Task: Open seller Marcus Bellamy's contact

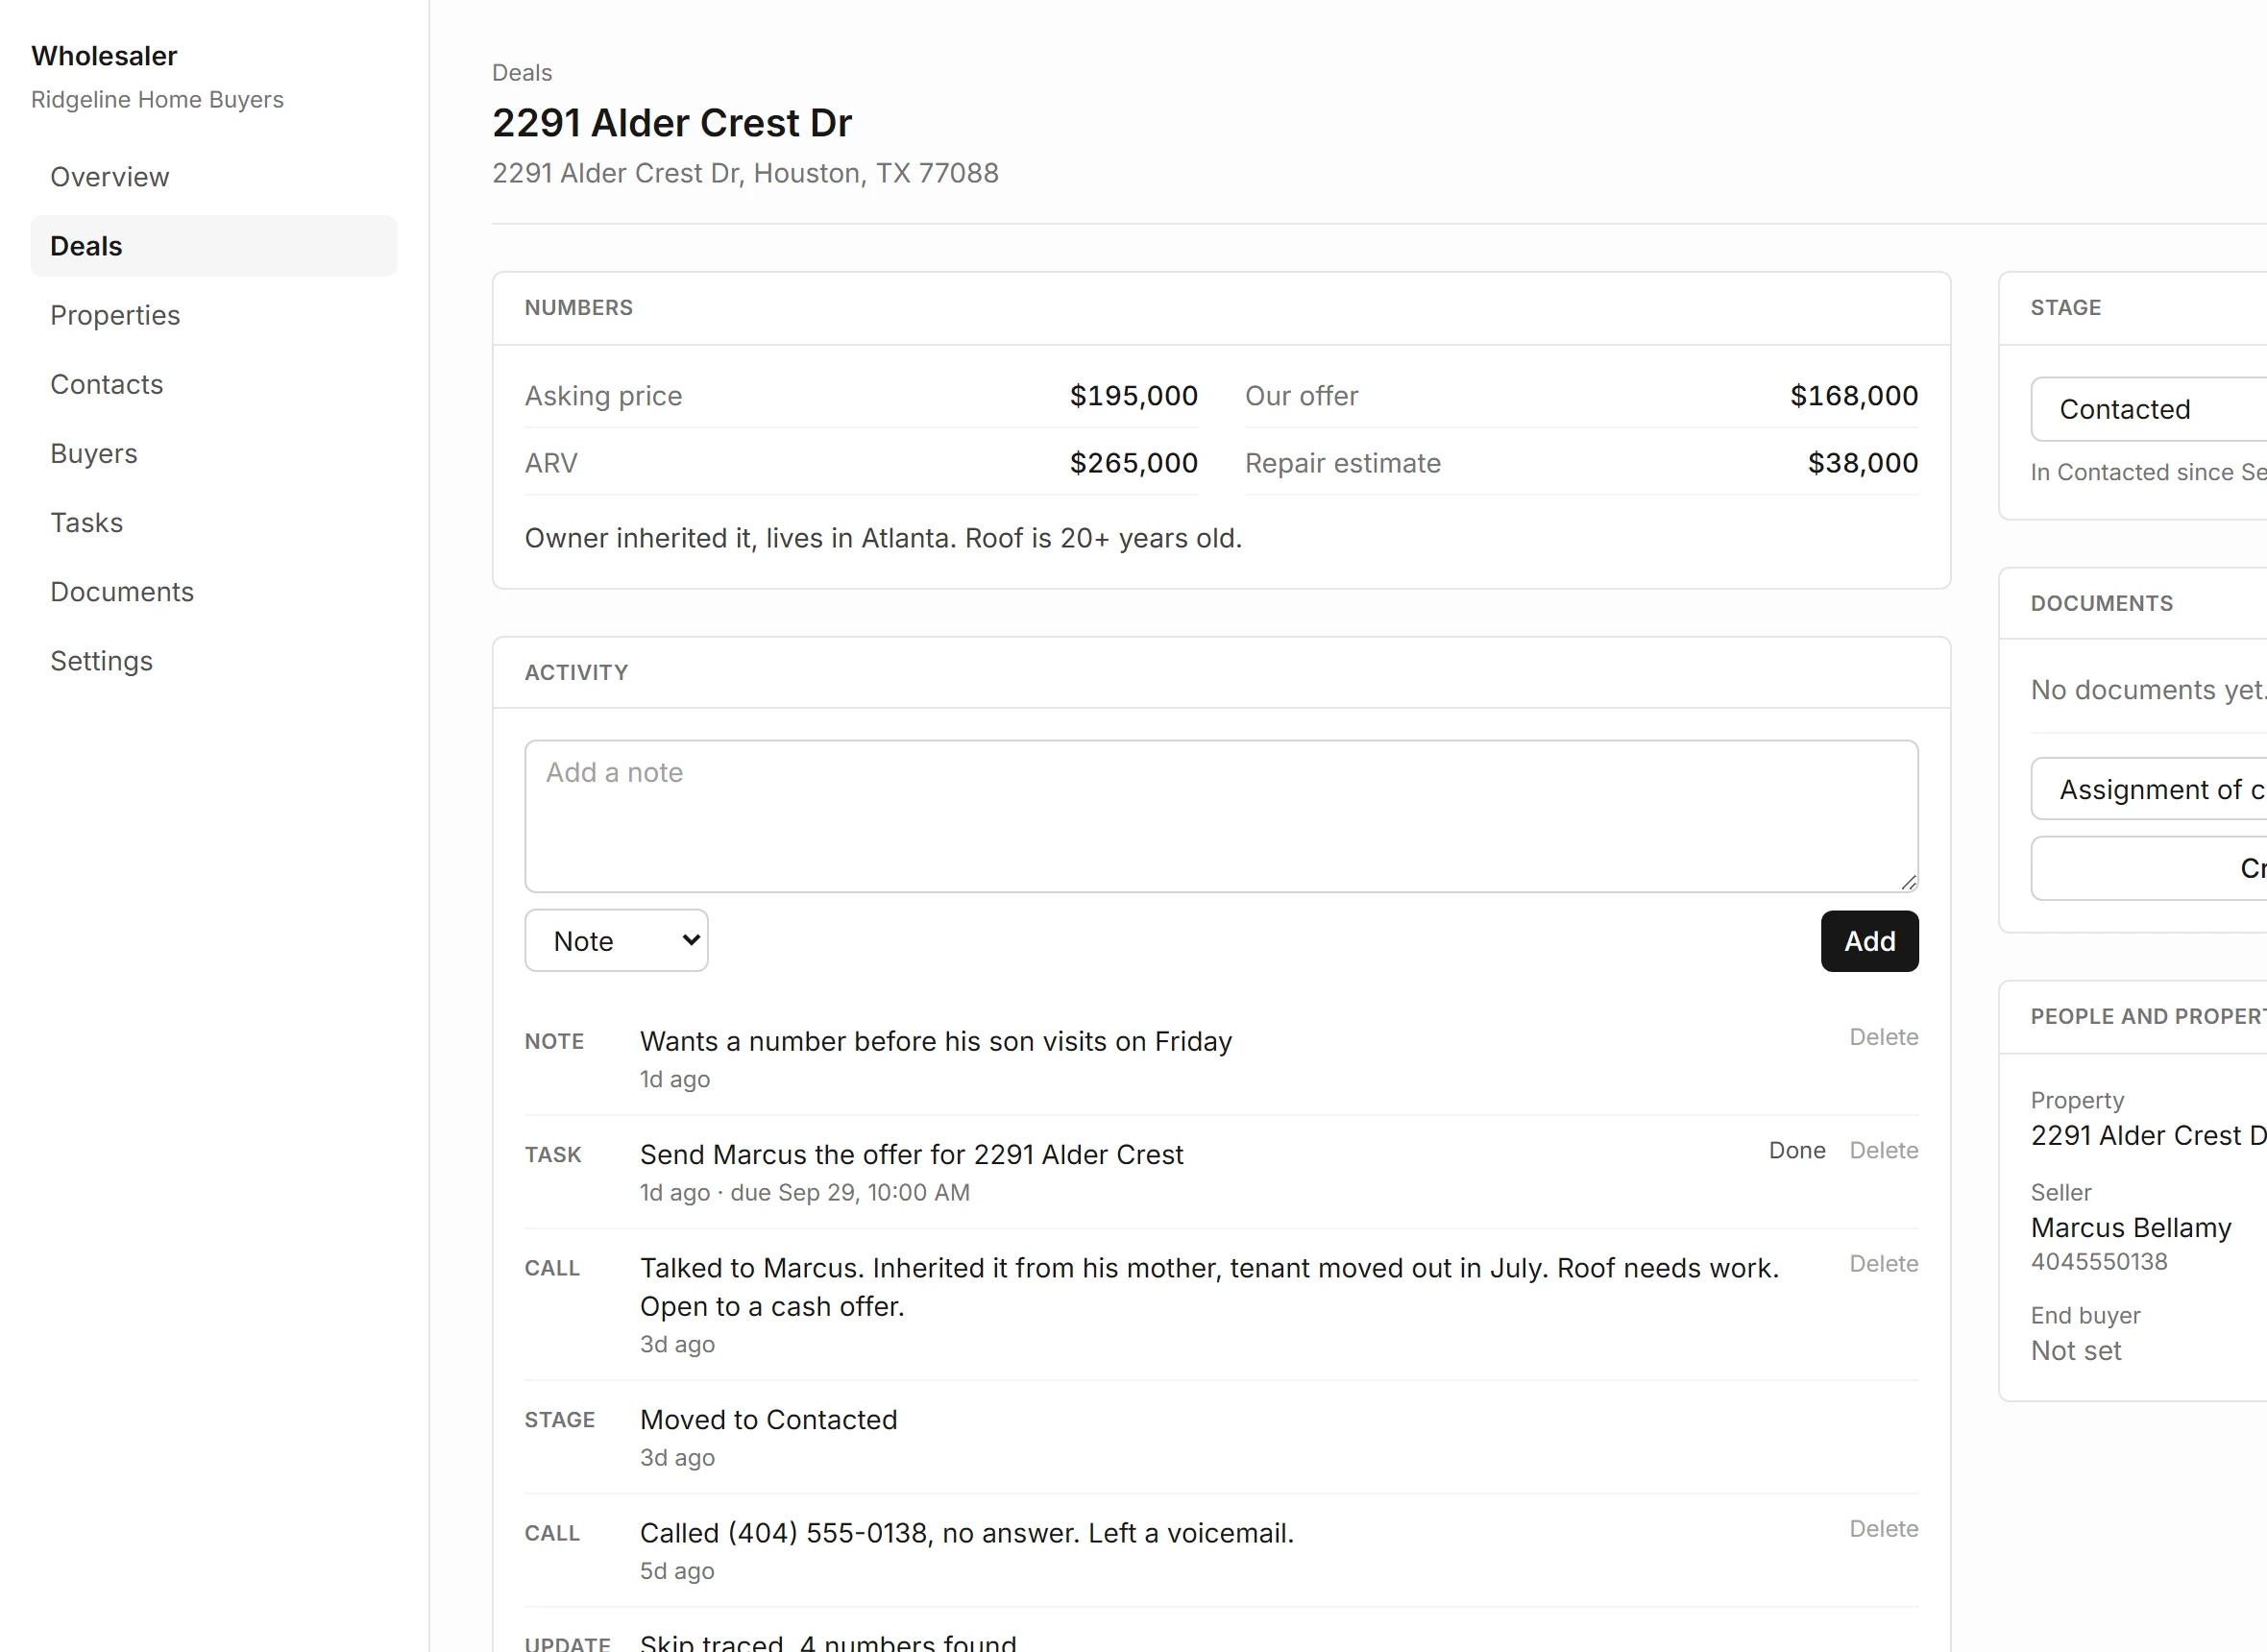Action: [2130, 1227]
